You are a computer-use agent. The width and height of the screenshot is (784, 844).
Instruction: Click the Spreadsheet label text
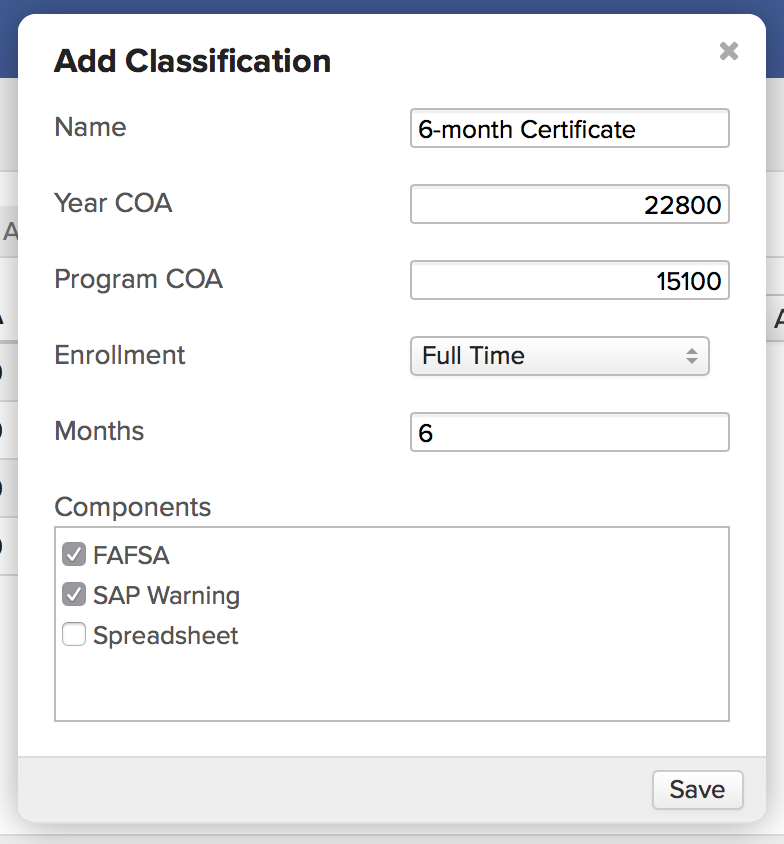point(165,636)
